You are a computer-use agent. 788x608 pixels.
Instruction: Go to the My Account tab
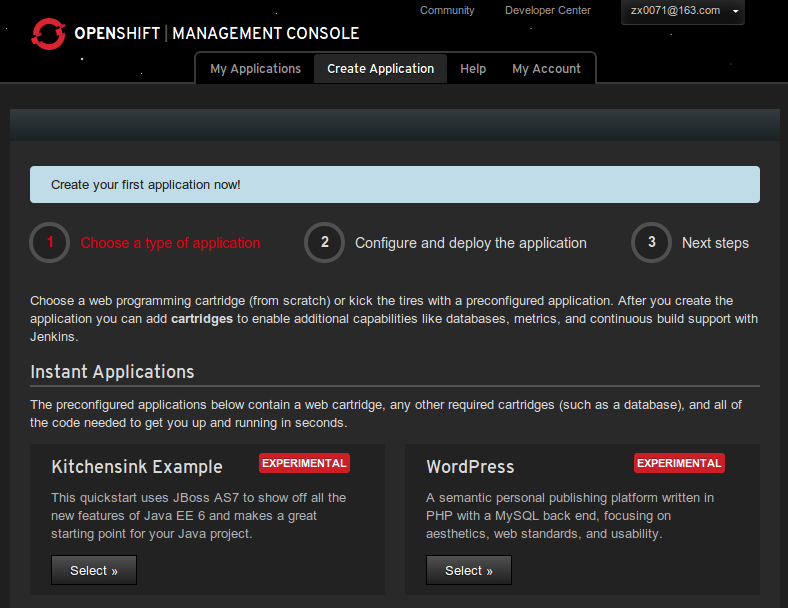pos(546,68)
